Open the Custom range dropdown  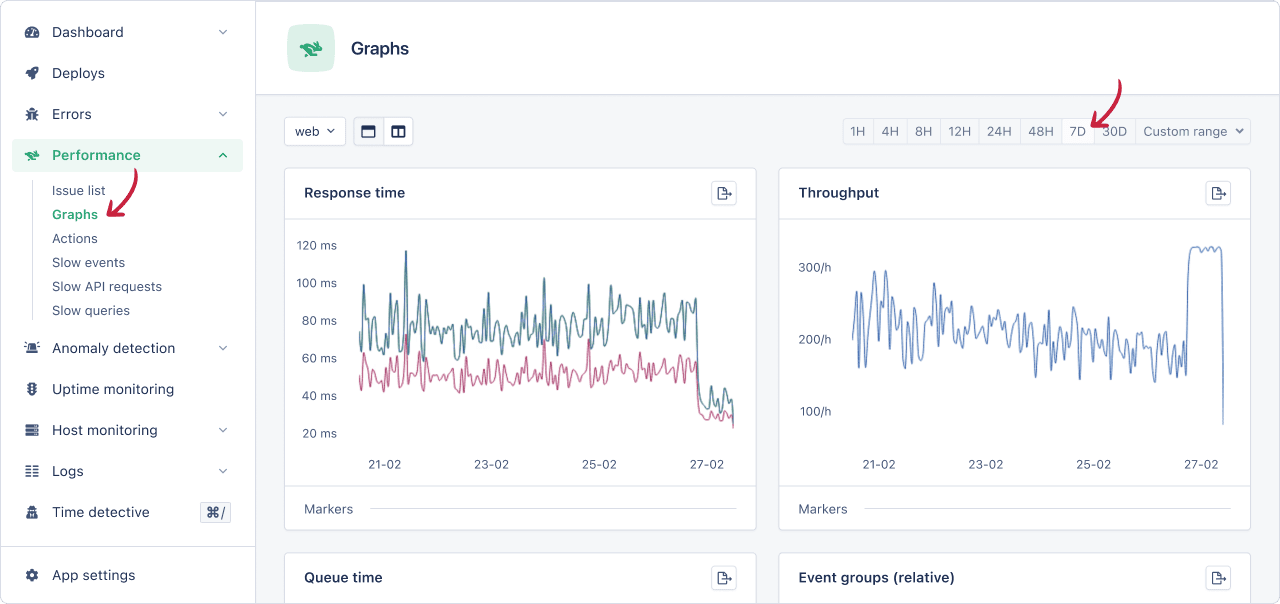1192,131
